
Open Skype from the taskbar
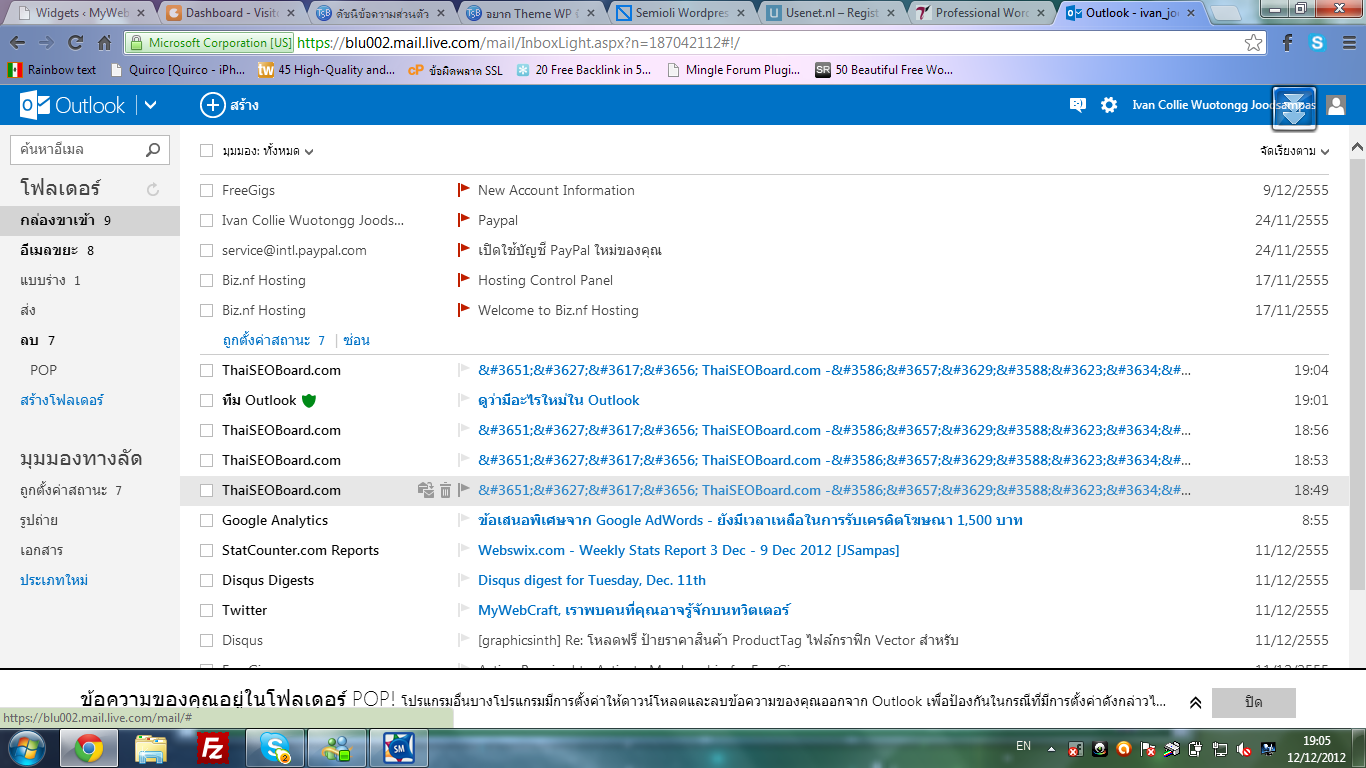click(273, 748)
